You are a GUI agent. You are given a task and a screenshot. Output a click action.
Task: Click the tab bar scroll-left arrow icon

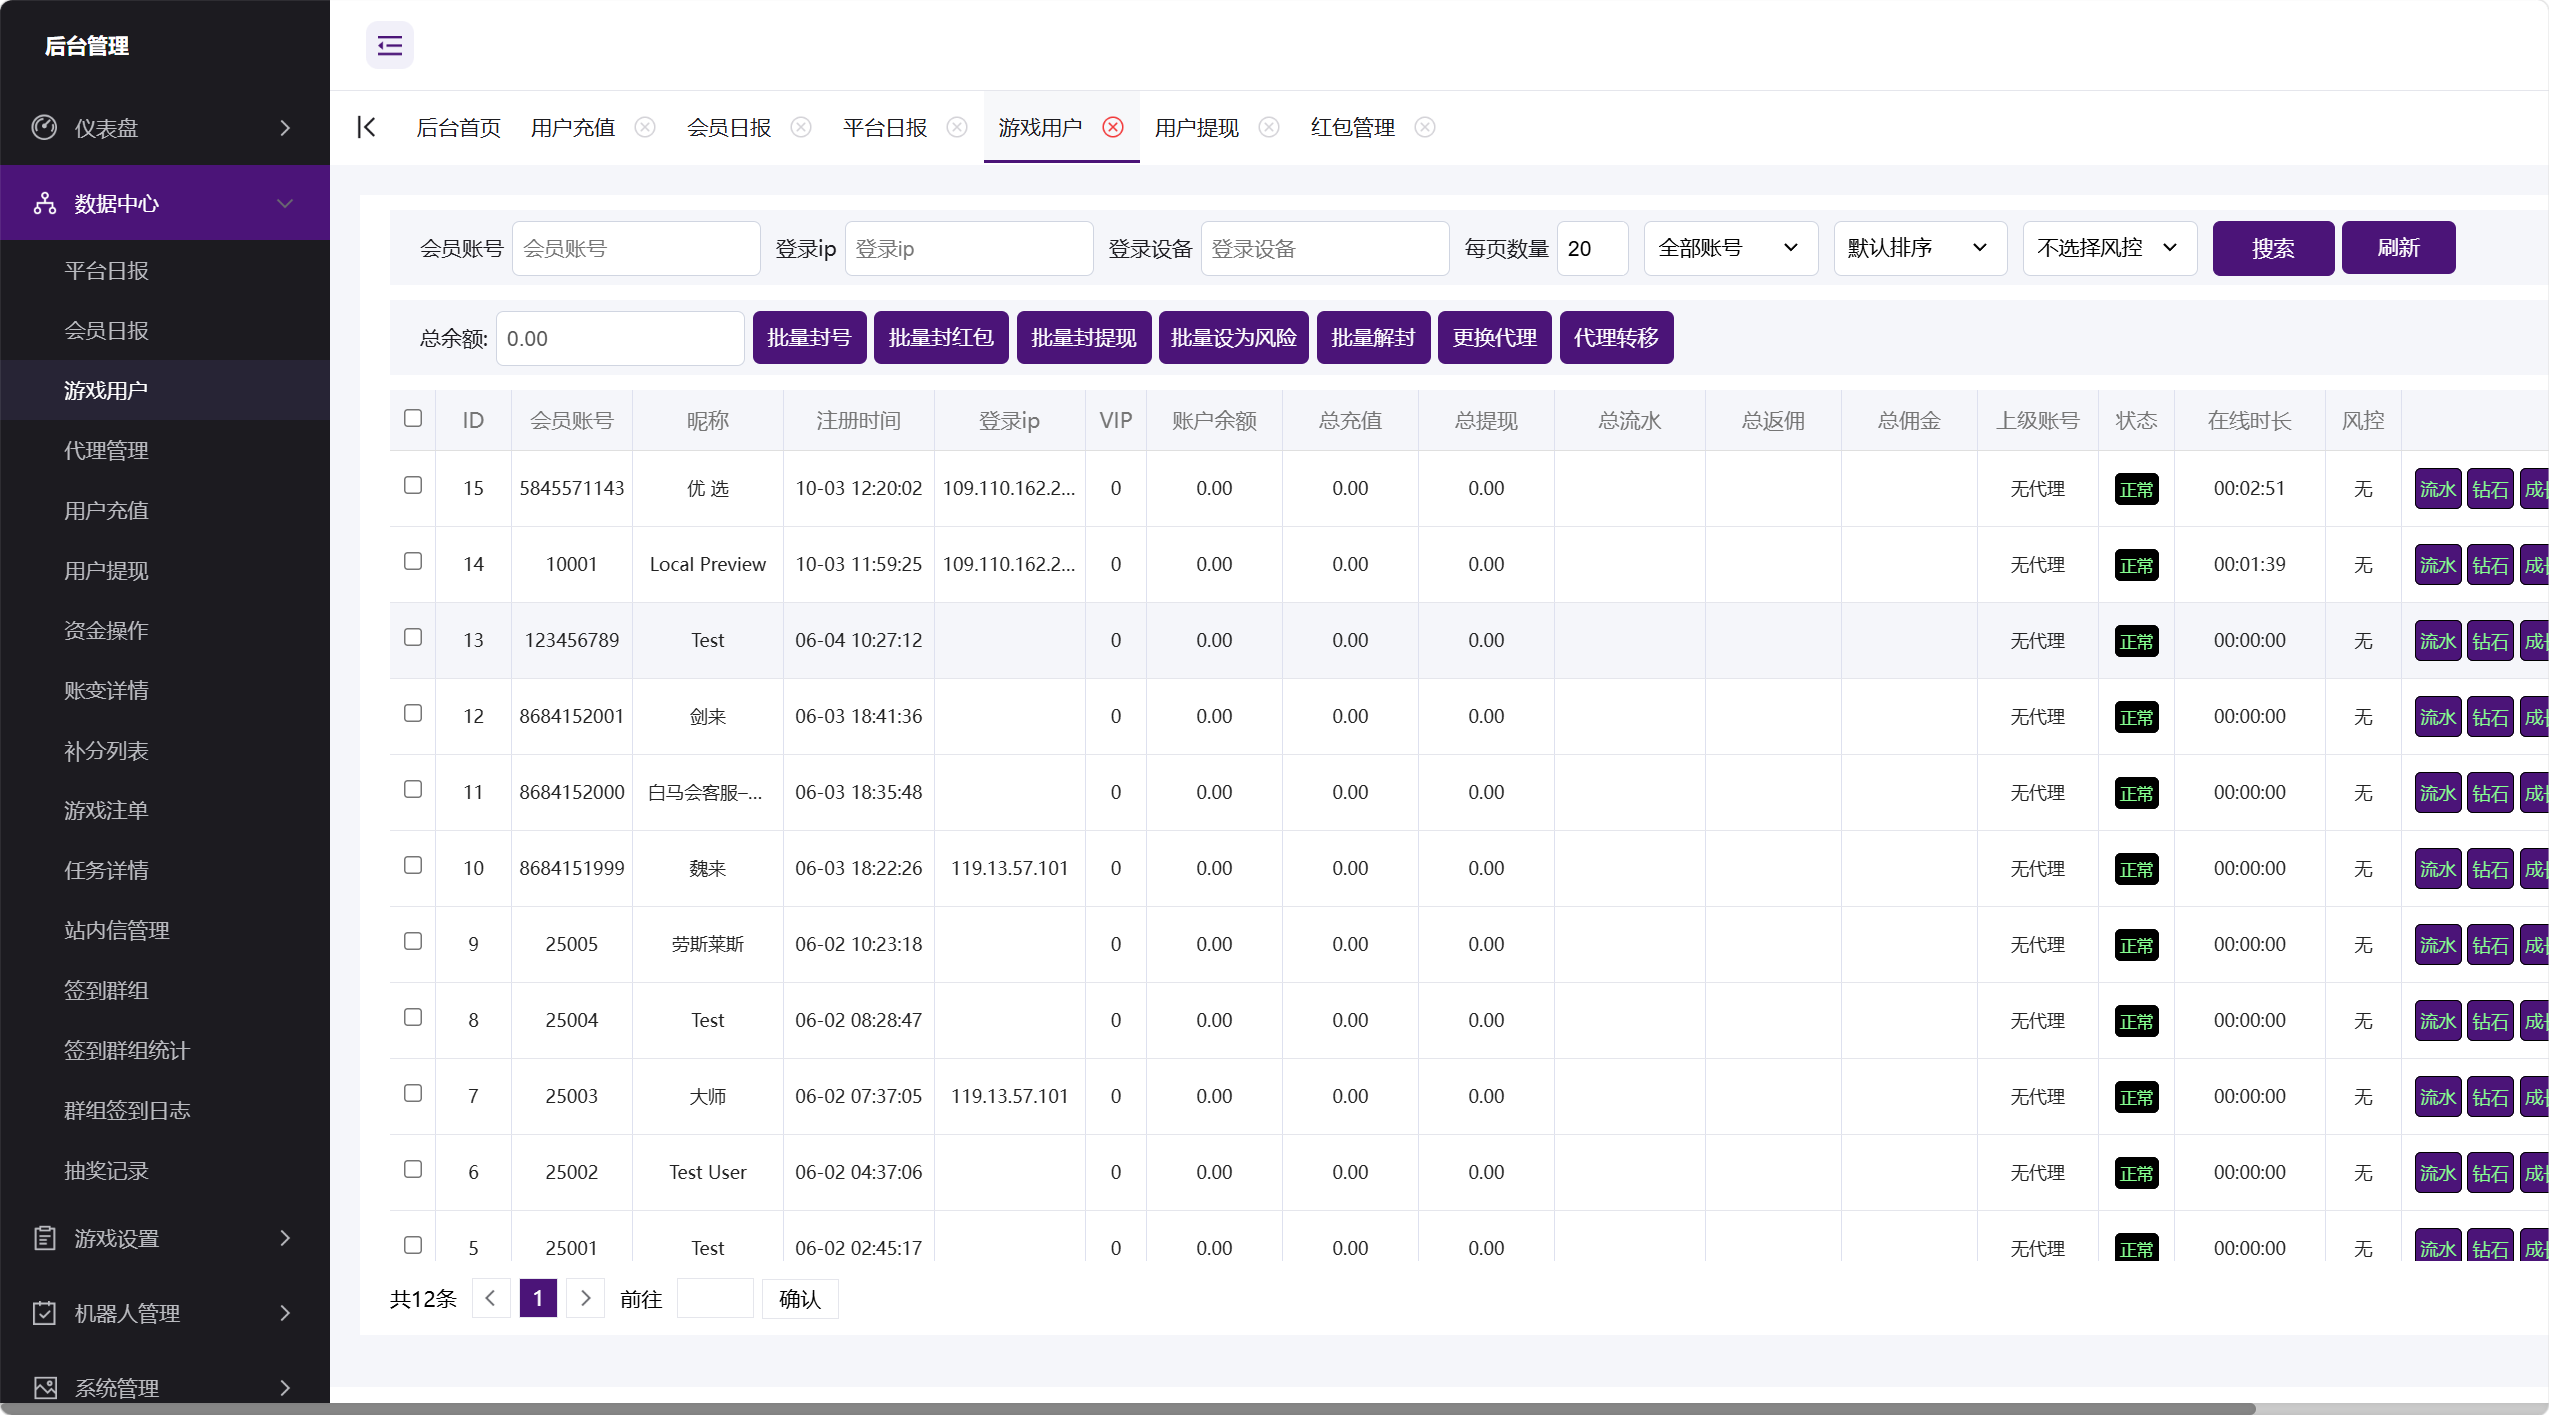366,127
